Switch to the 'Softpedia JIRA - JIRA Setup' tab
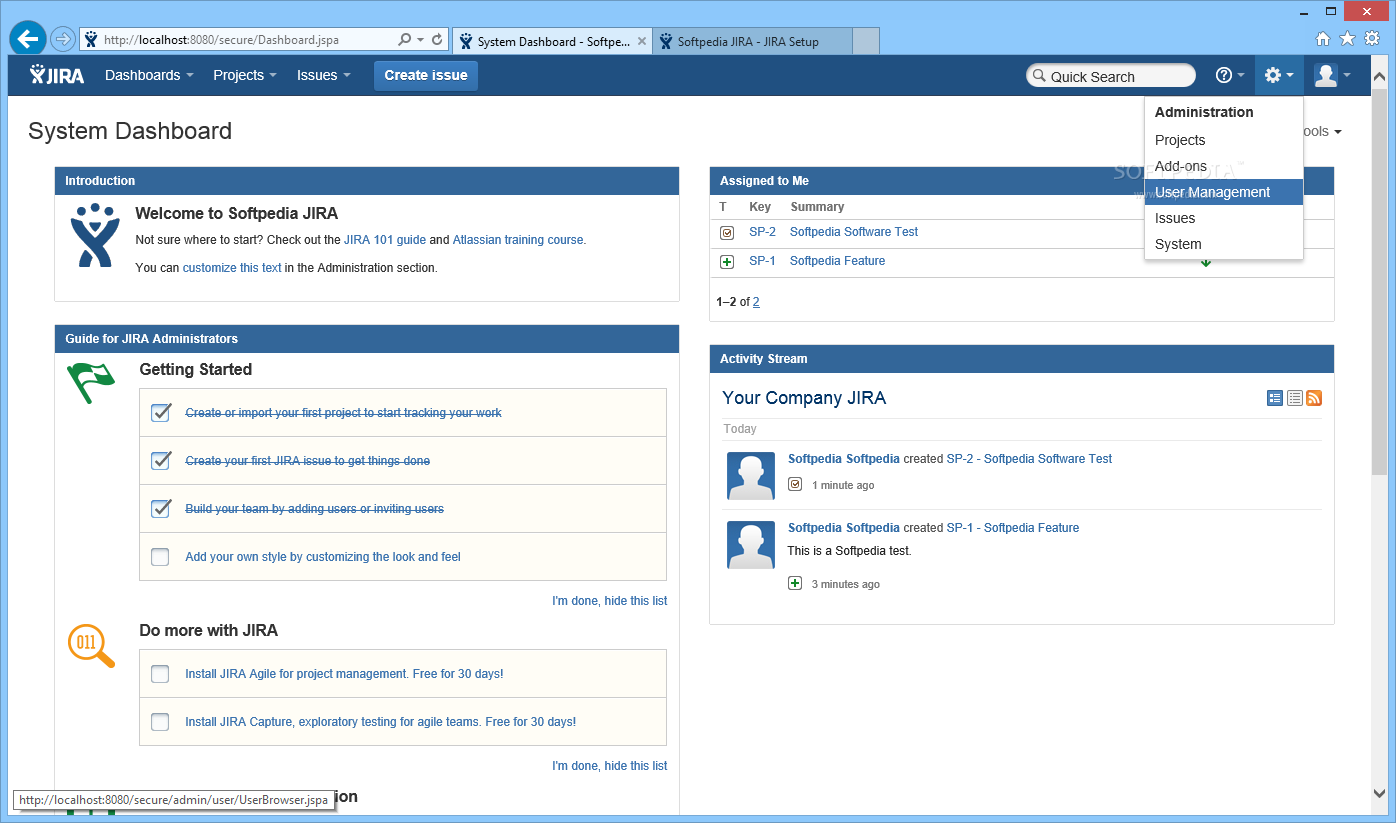The image size is (1396, 823). [x=752, y=42]
